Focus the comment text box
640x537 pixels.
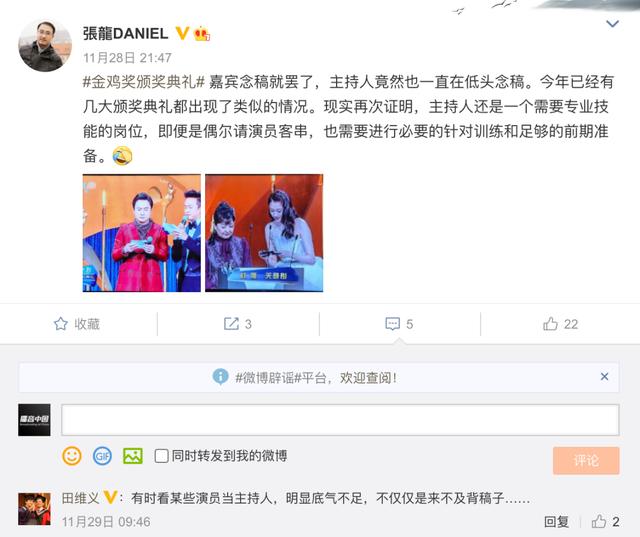340,420
